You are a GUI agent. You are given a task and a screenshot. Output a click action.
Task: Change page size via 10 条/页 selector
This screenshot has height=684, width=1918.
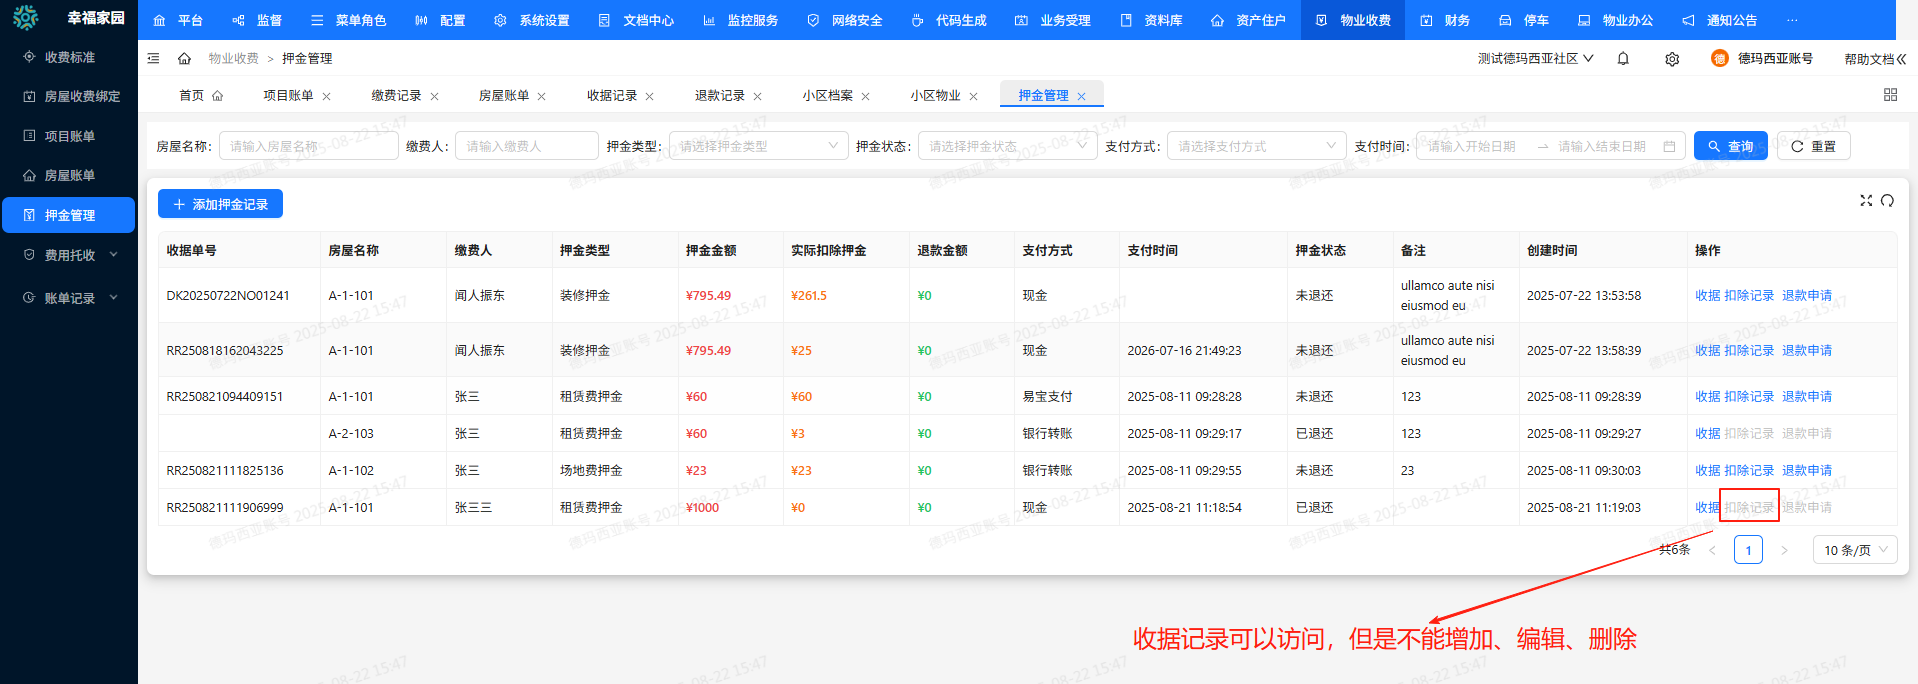coord(1854,550)
